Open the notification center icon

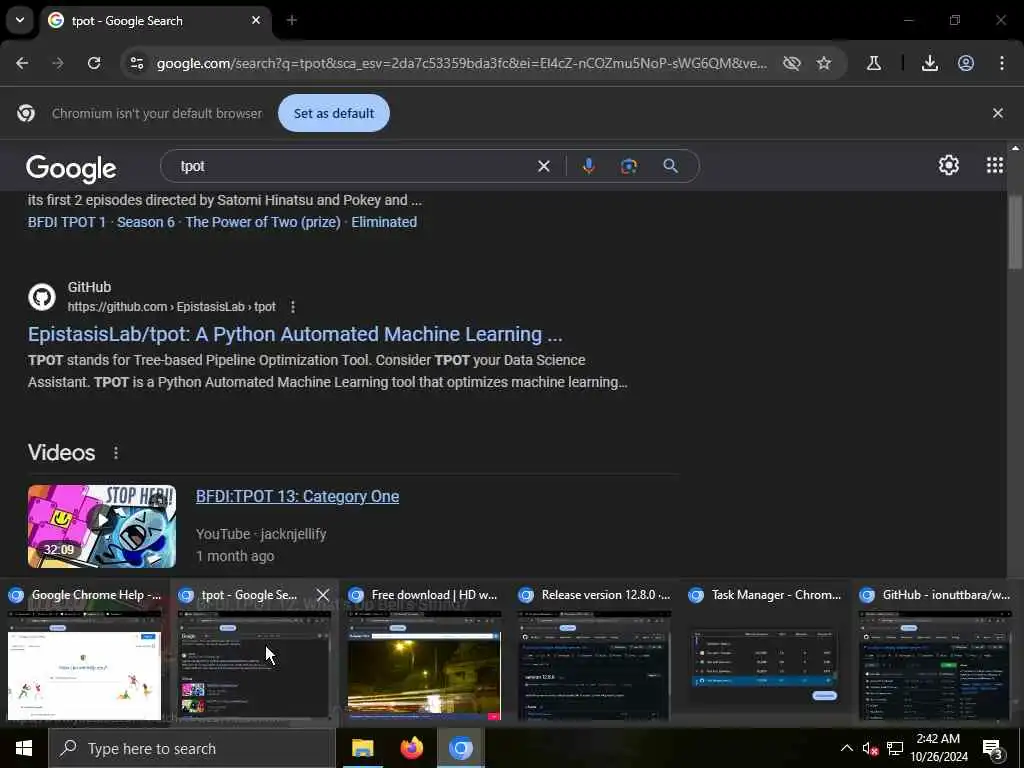[x=993, y=748]
